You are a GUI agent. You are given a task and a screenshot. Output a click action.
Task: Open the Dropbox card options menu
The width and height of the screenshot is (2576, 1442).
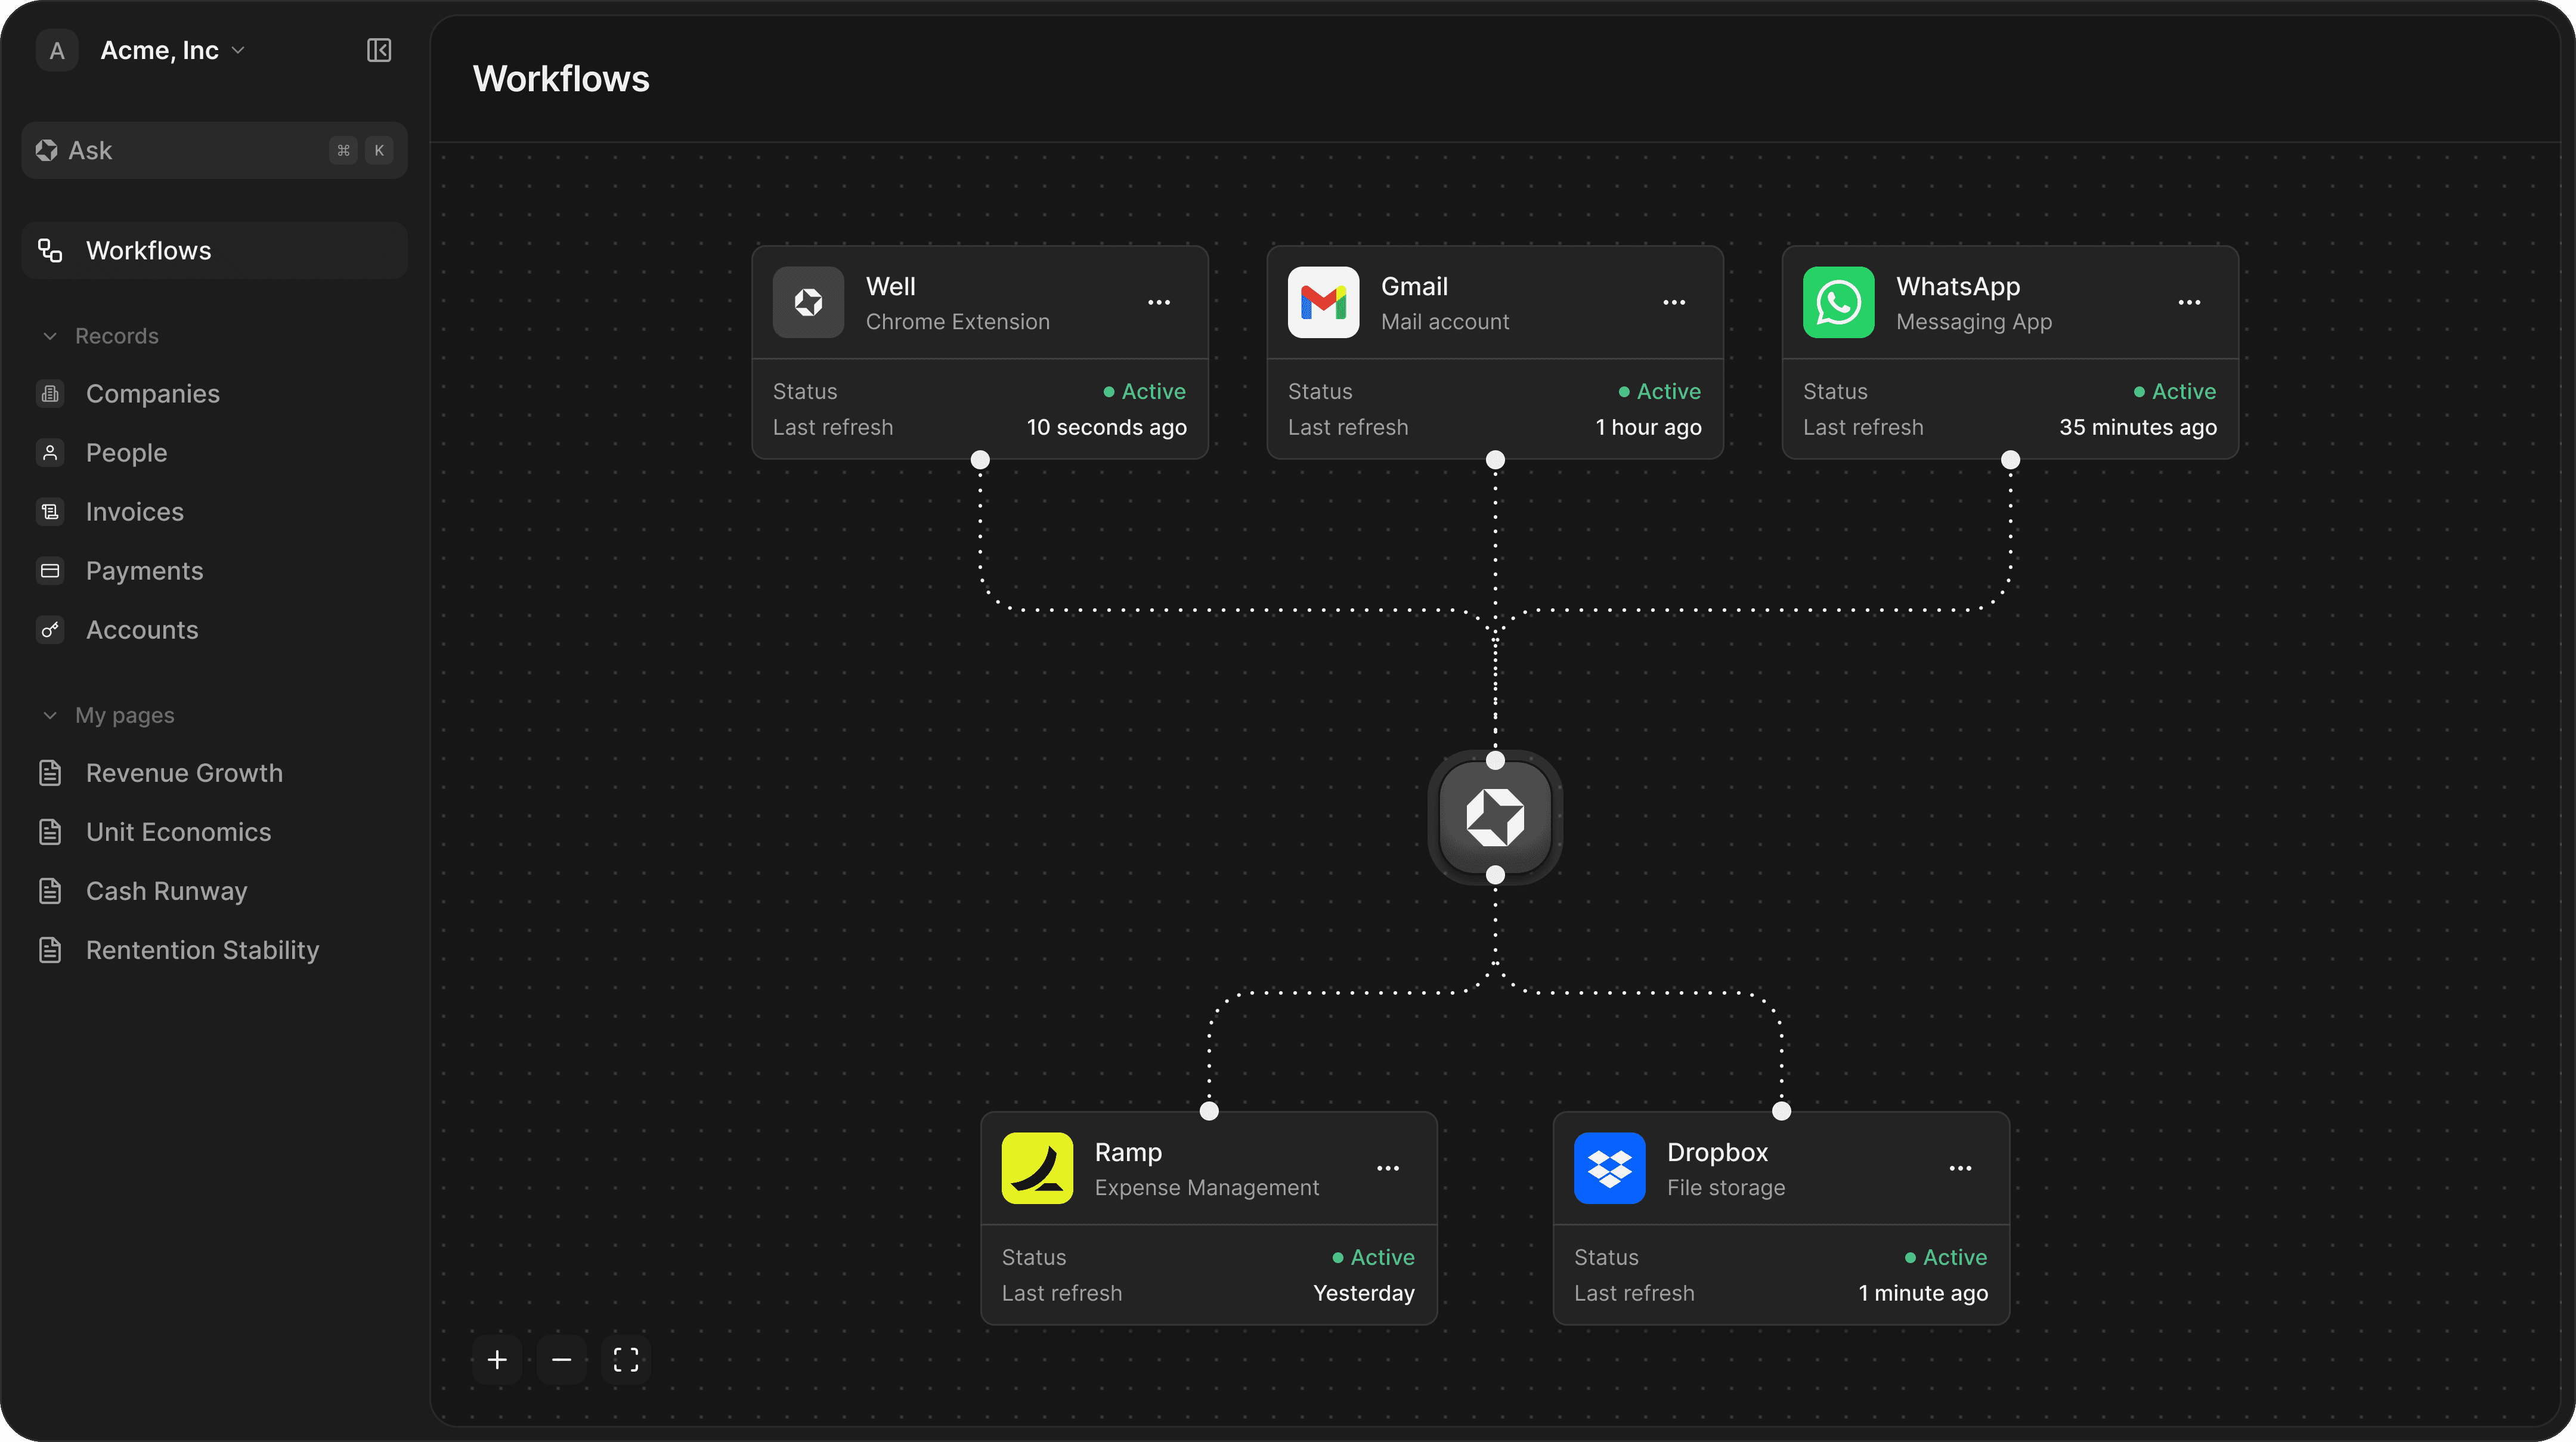[x=1959, y=1167]
